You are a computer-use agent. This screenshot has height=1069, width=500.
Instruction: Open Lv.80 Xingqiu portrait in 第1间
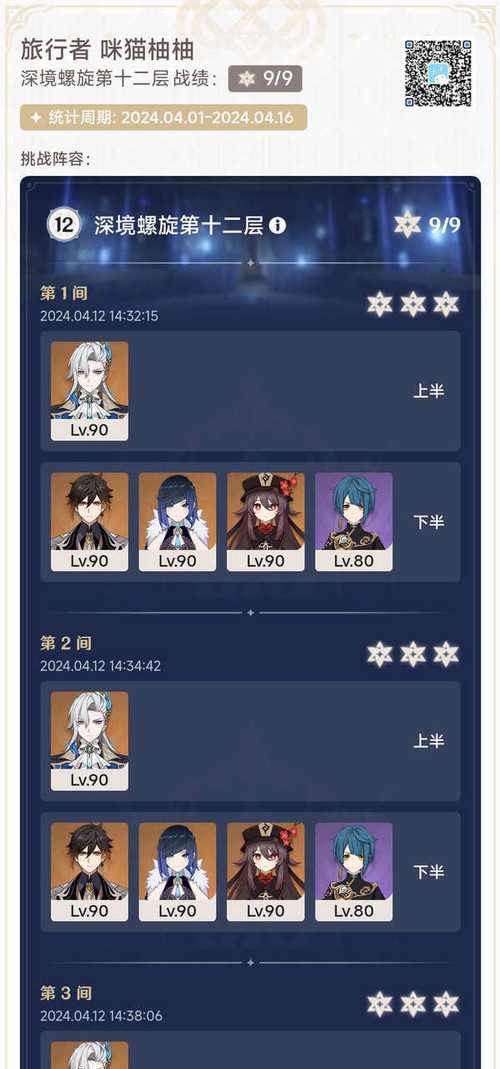[353, 522]
